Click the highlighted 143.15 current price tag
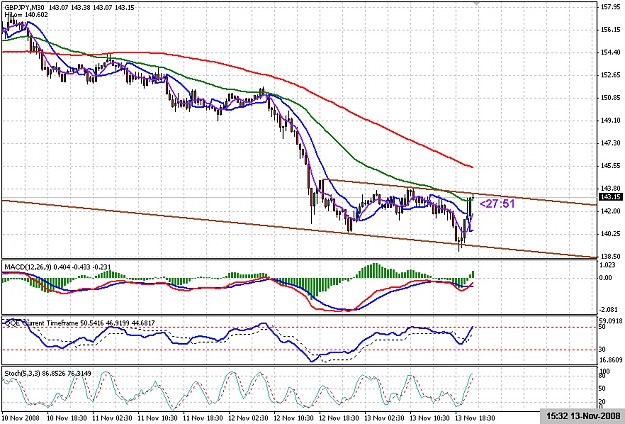Screen dimensions: 625x424 (x=611, y=197)
